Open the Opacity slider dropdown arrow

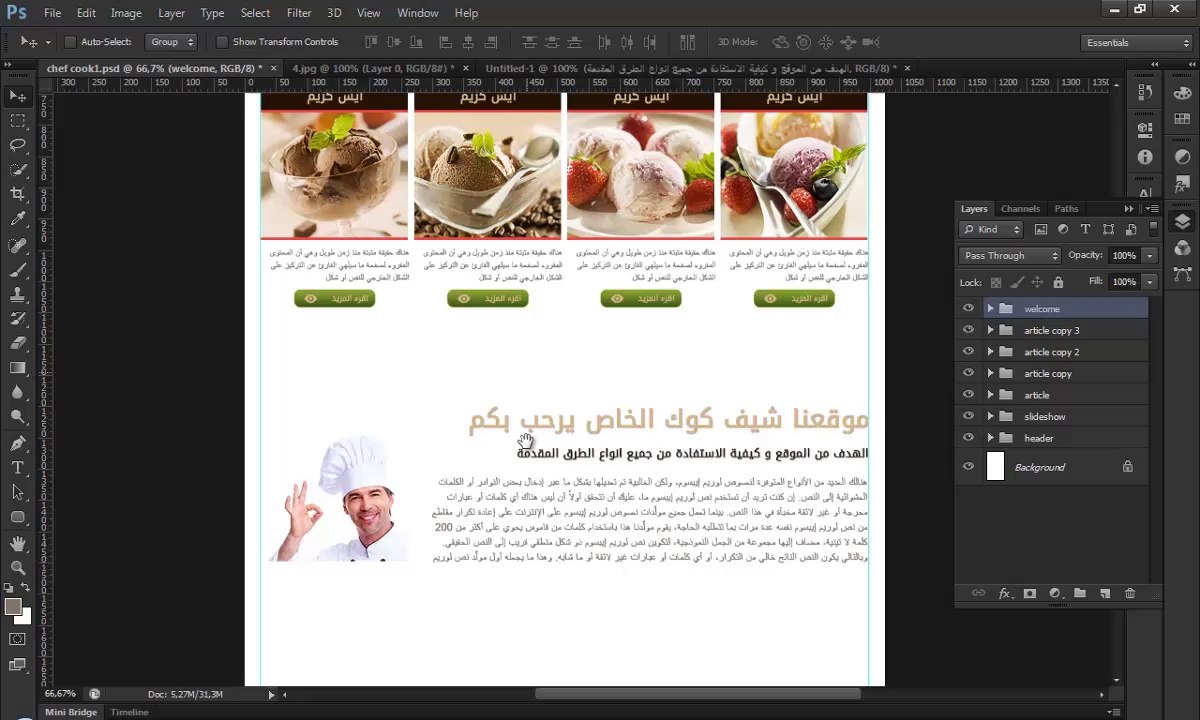[1150, 256]
